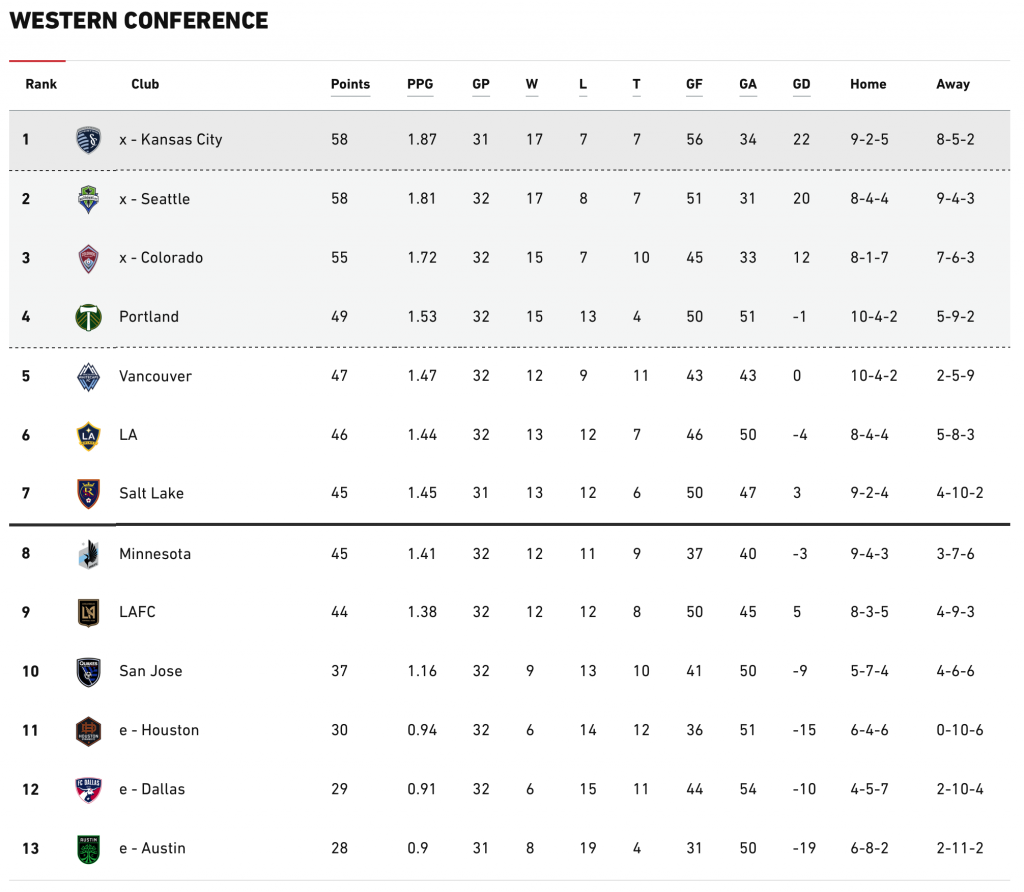Sort the table by Points column
This screenshot has width=1024, height=892.
(350, 85)
